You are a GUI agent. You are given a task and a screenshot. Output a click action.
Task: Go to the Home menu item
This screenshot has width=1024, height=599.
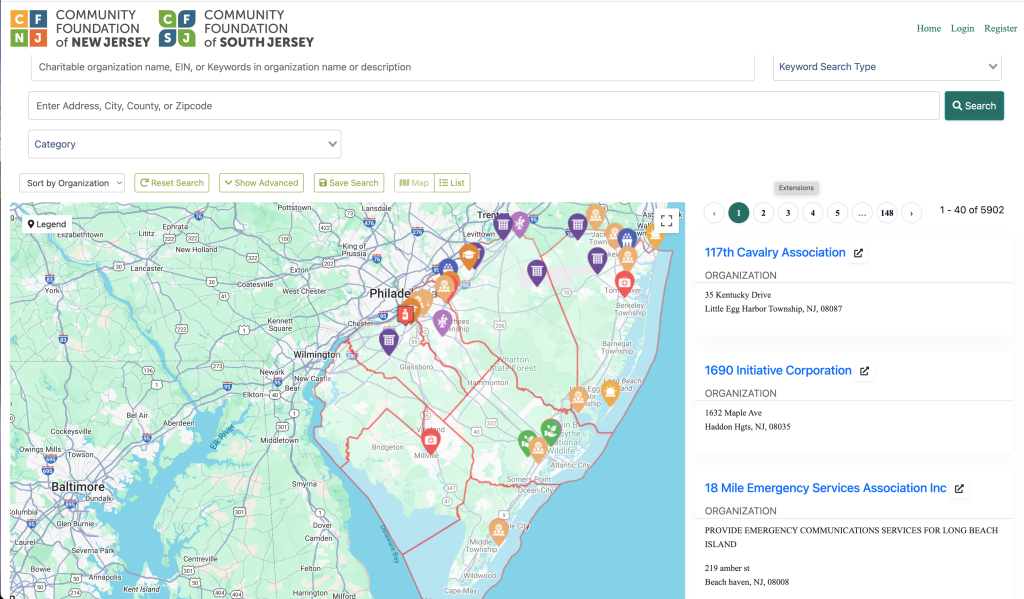[928, 28]
